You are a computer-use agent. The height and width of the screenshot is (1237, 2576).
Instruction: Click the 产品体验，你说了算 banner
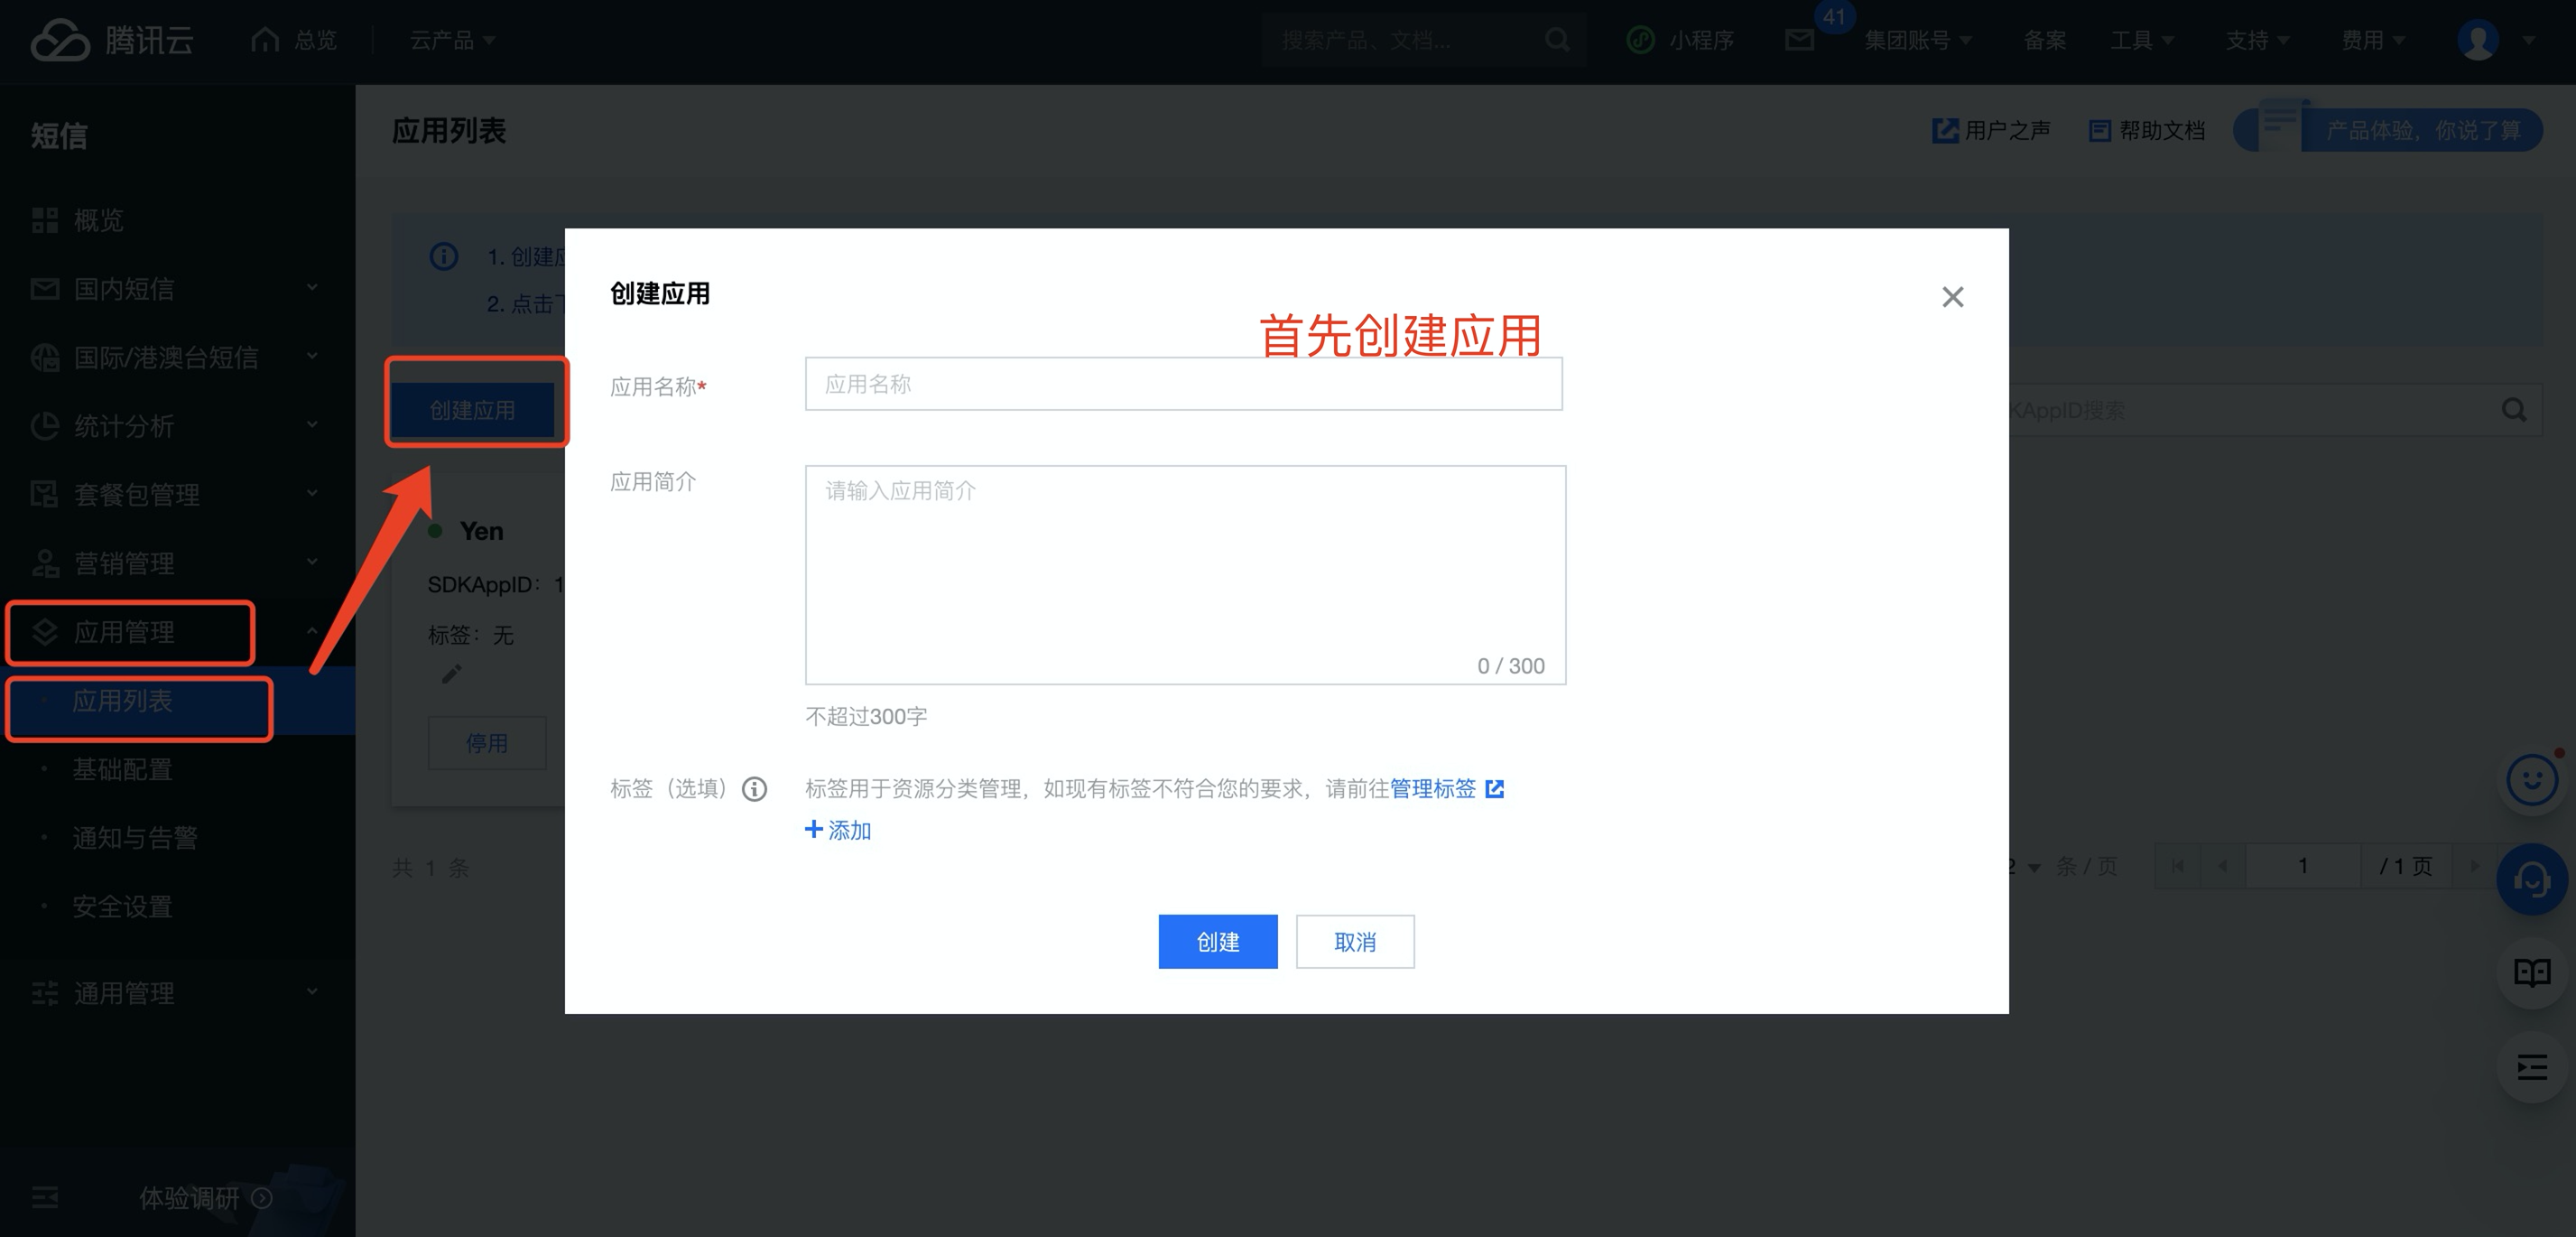coord(2388,130)
